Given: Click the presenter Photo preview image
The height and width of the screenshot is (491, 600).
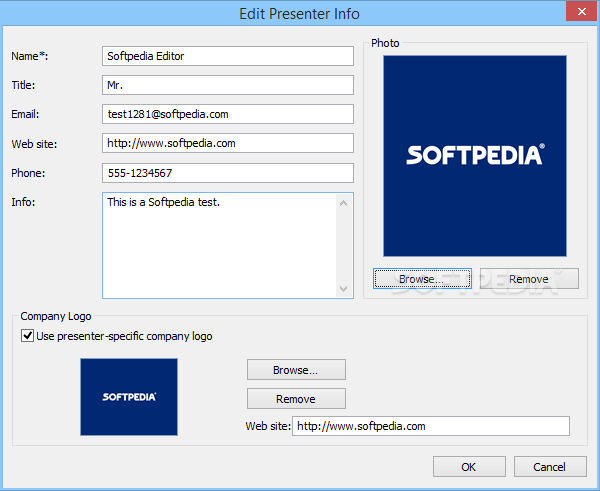Looking at the screenshot, I should tap(475, 156).
